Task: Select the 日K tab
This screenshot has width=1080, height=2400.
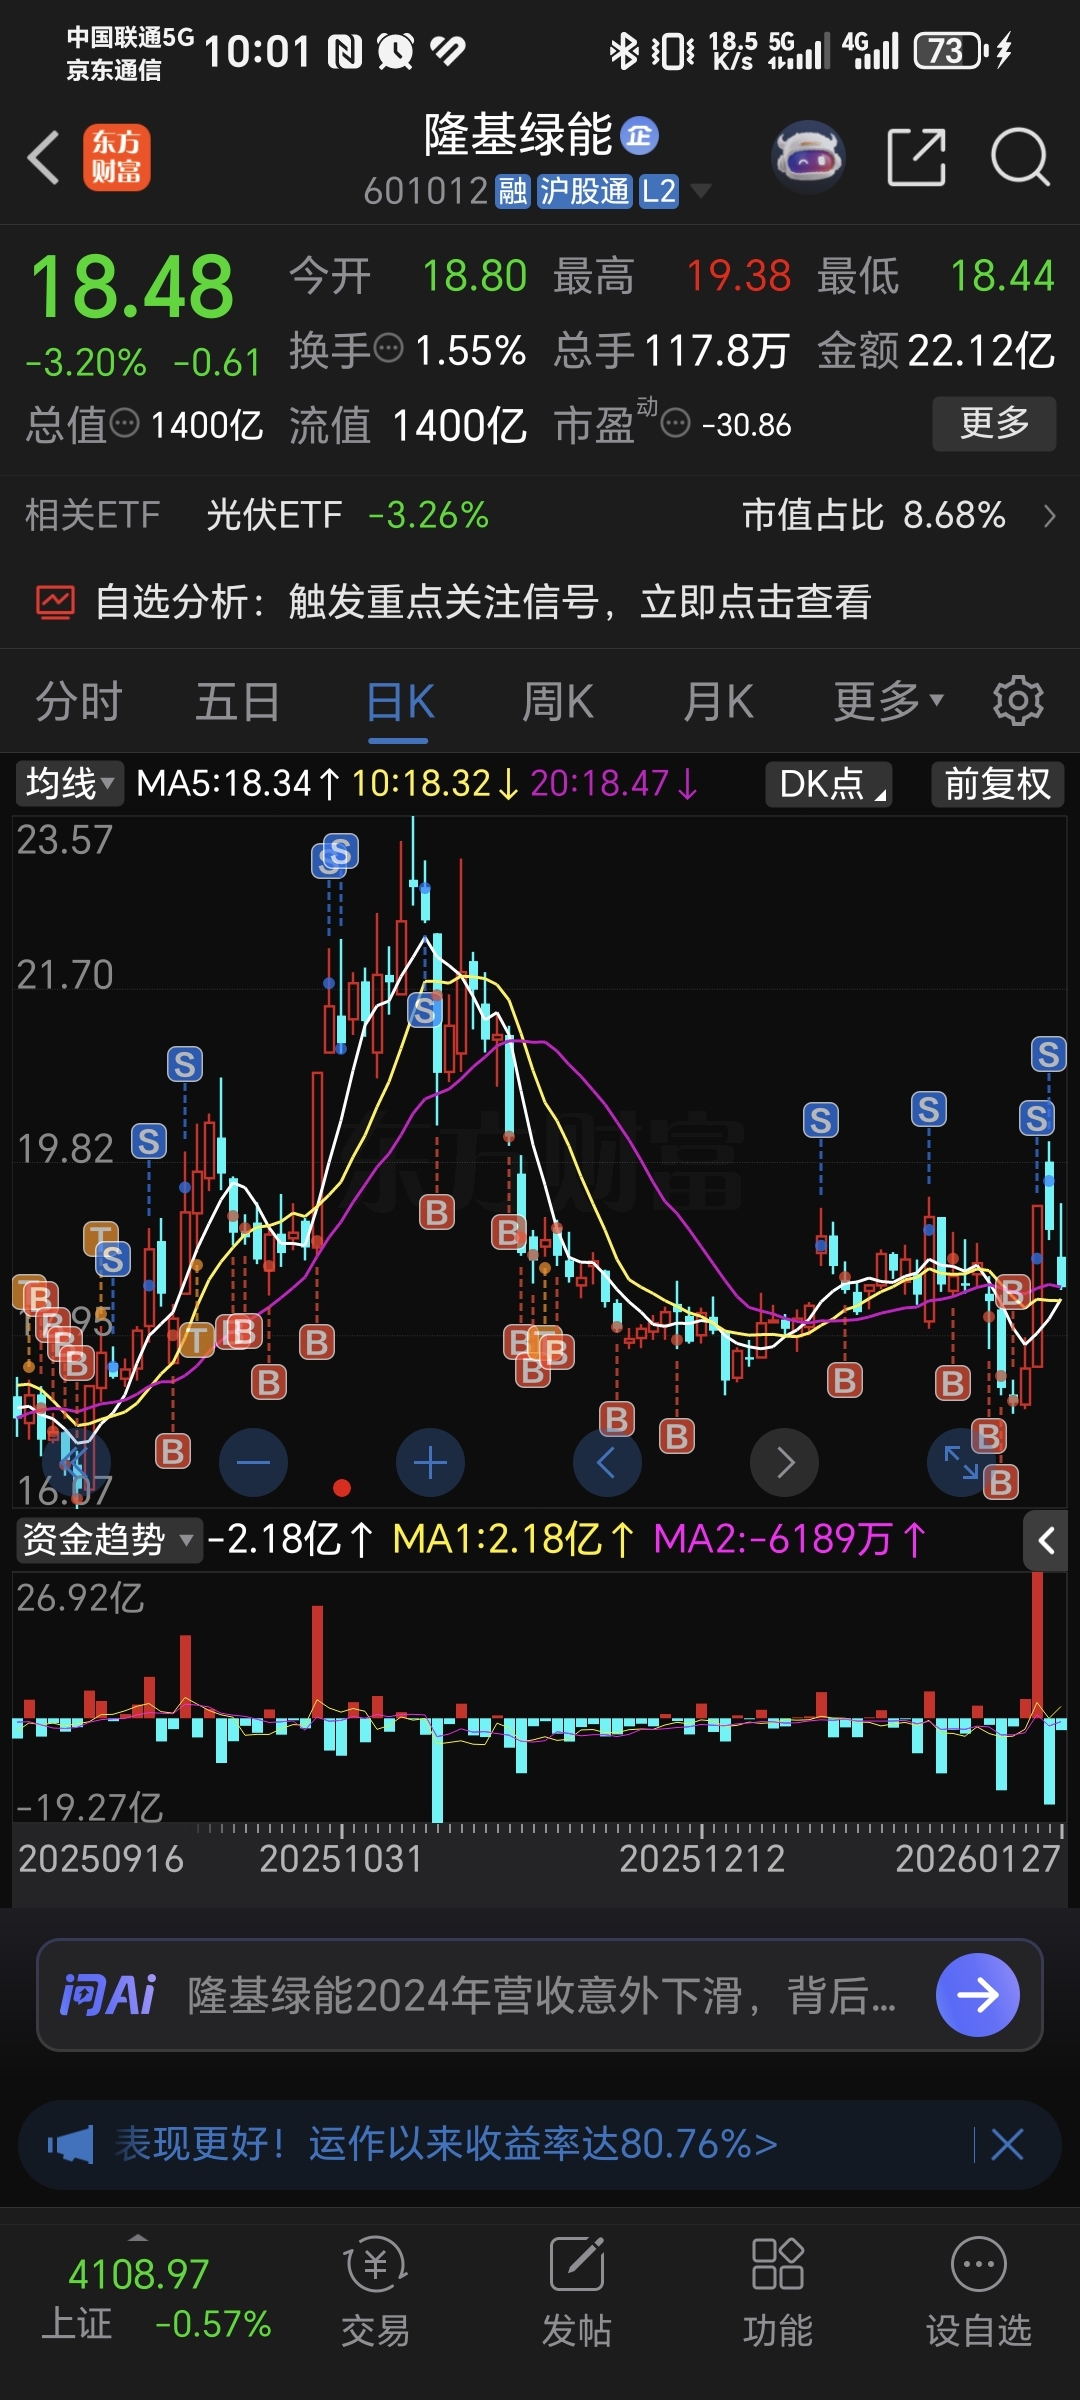Action: pos(400,701)
